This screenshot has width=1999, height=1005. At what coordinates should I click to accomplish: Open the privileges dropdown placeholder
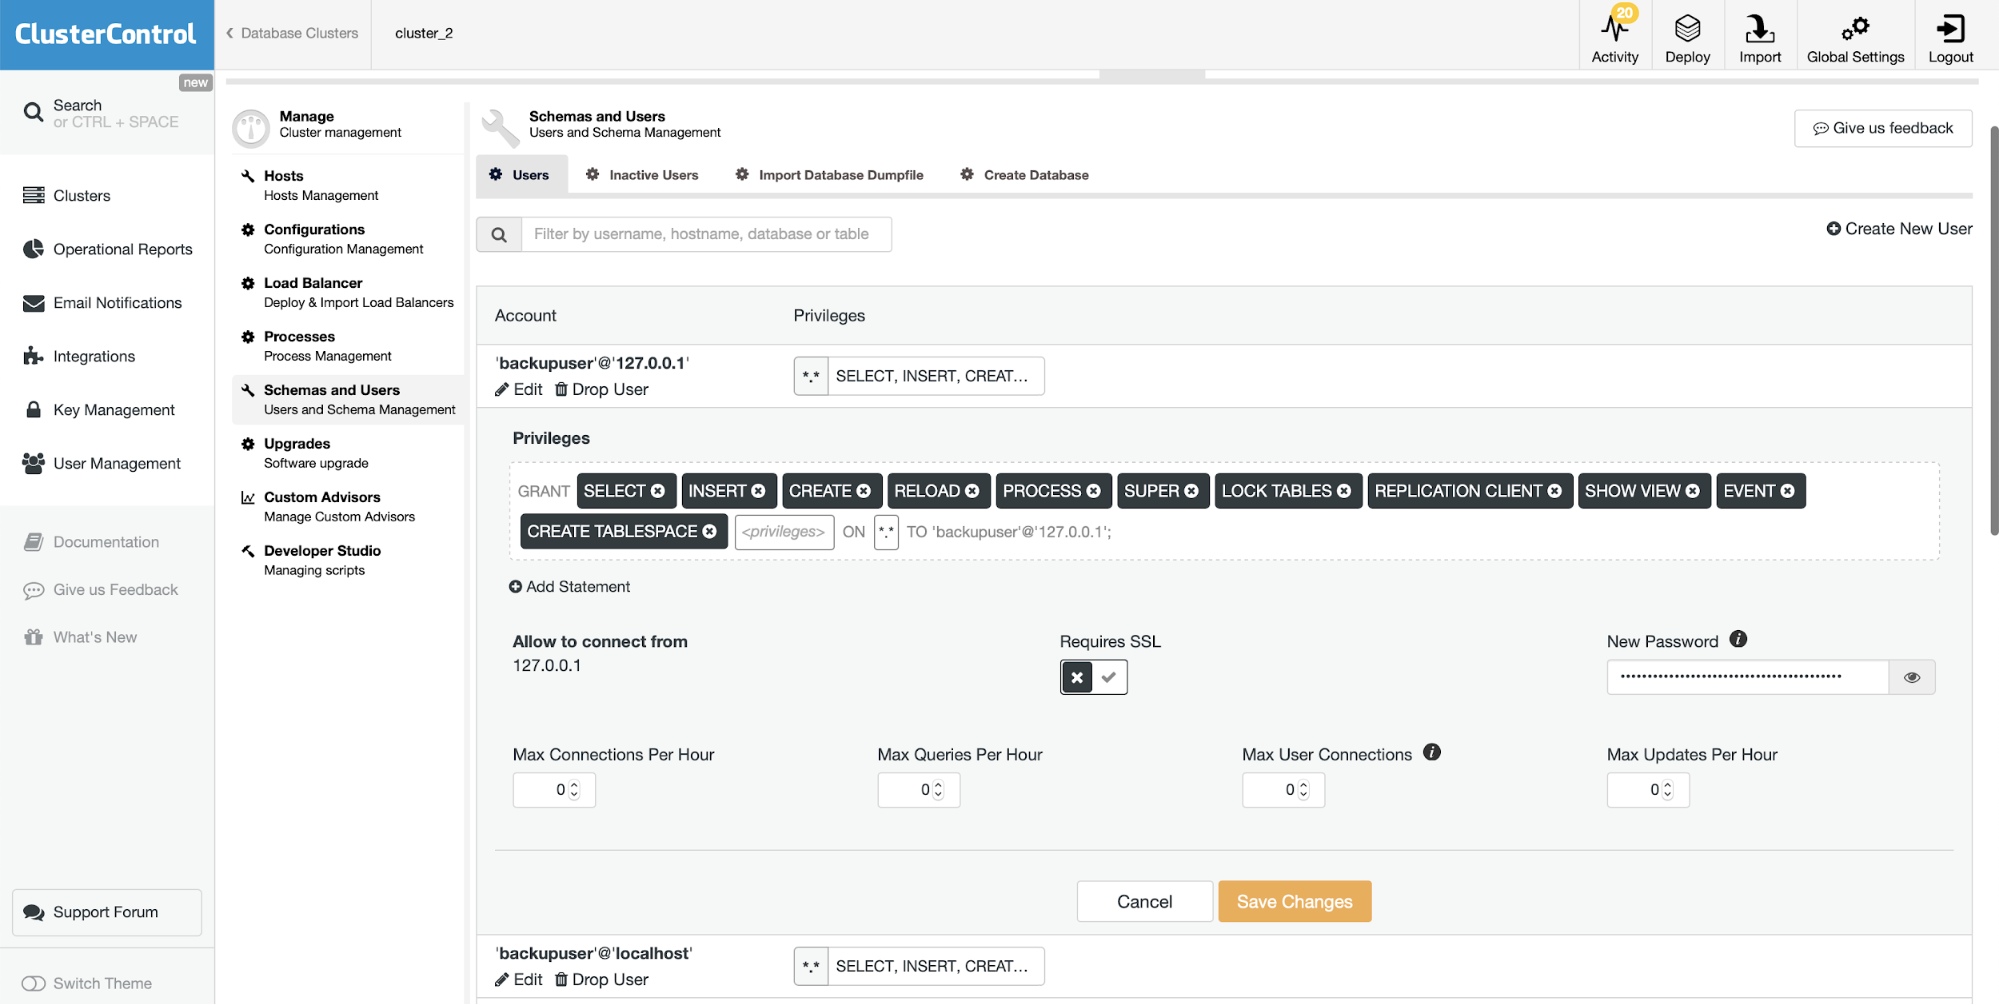click(784, 531)
